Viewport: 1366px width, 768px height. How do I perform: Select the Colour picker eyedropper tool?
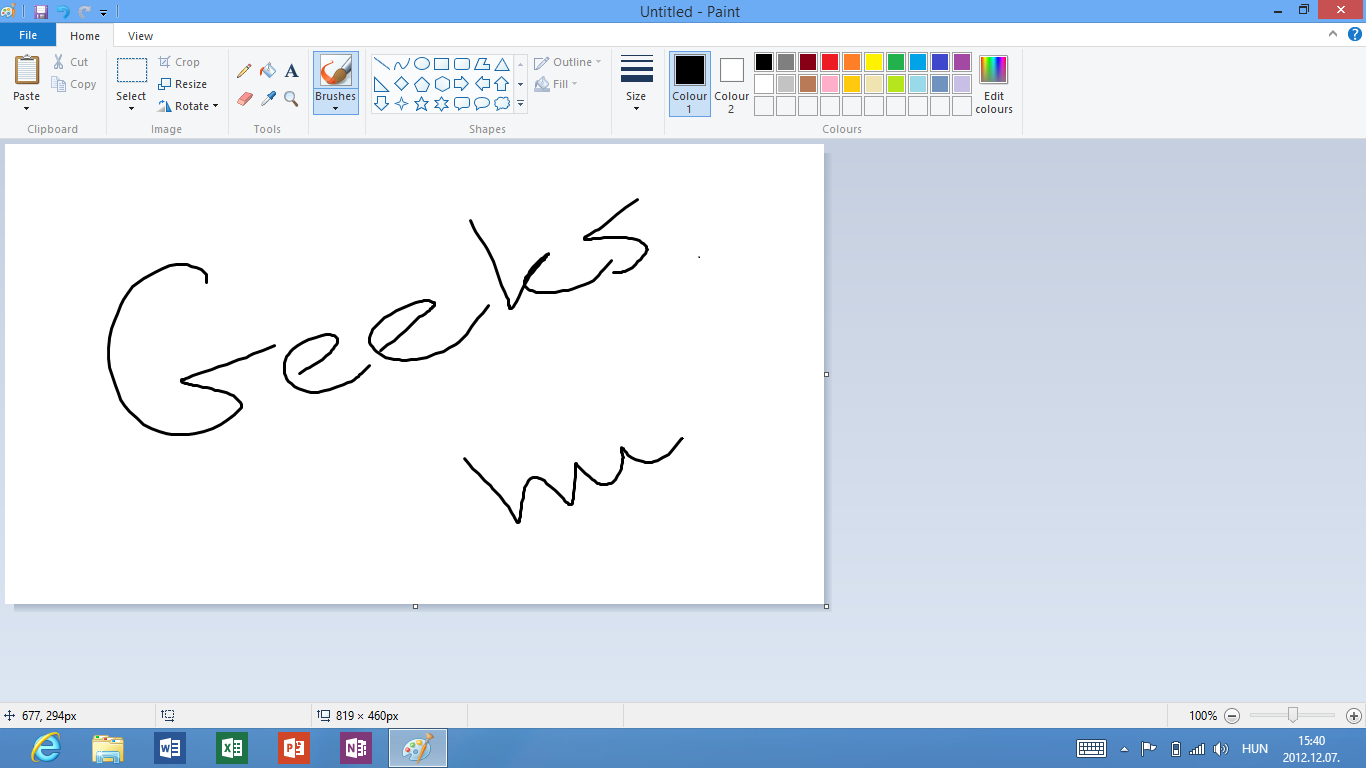pos(267,98)
